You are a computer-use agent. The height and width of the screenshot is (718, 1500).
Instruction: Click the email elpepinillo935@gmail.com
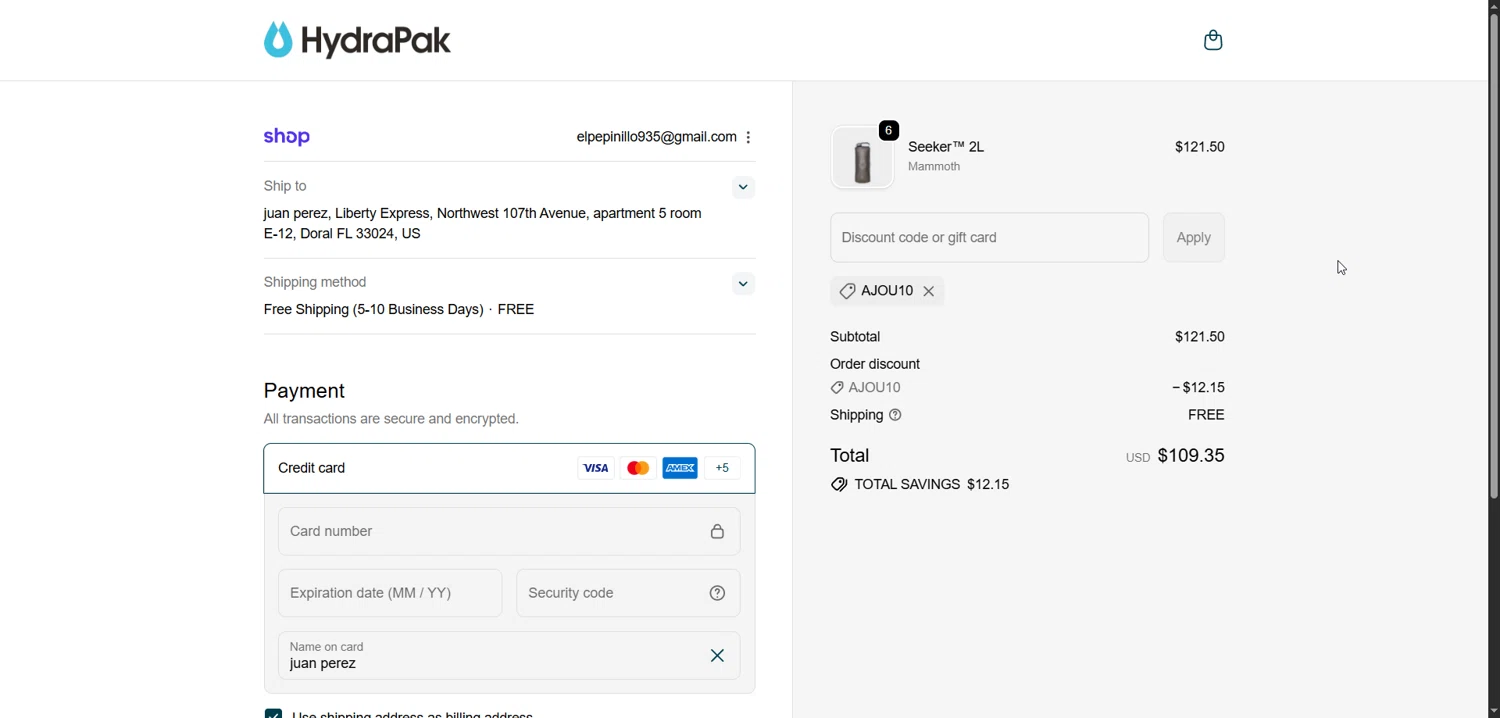click(656, 137)
